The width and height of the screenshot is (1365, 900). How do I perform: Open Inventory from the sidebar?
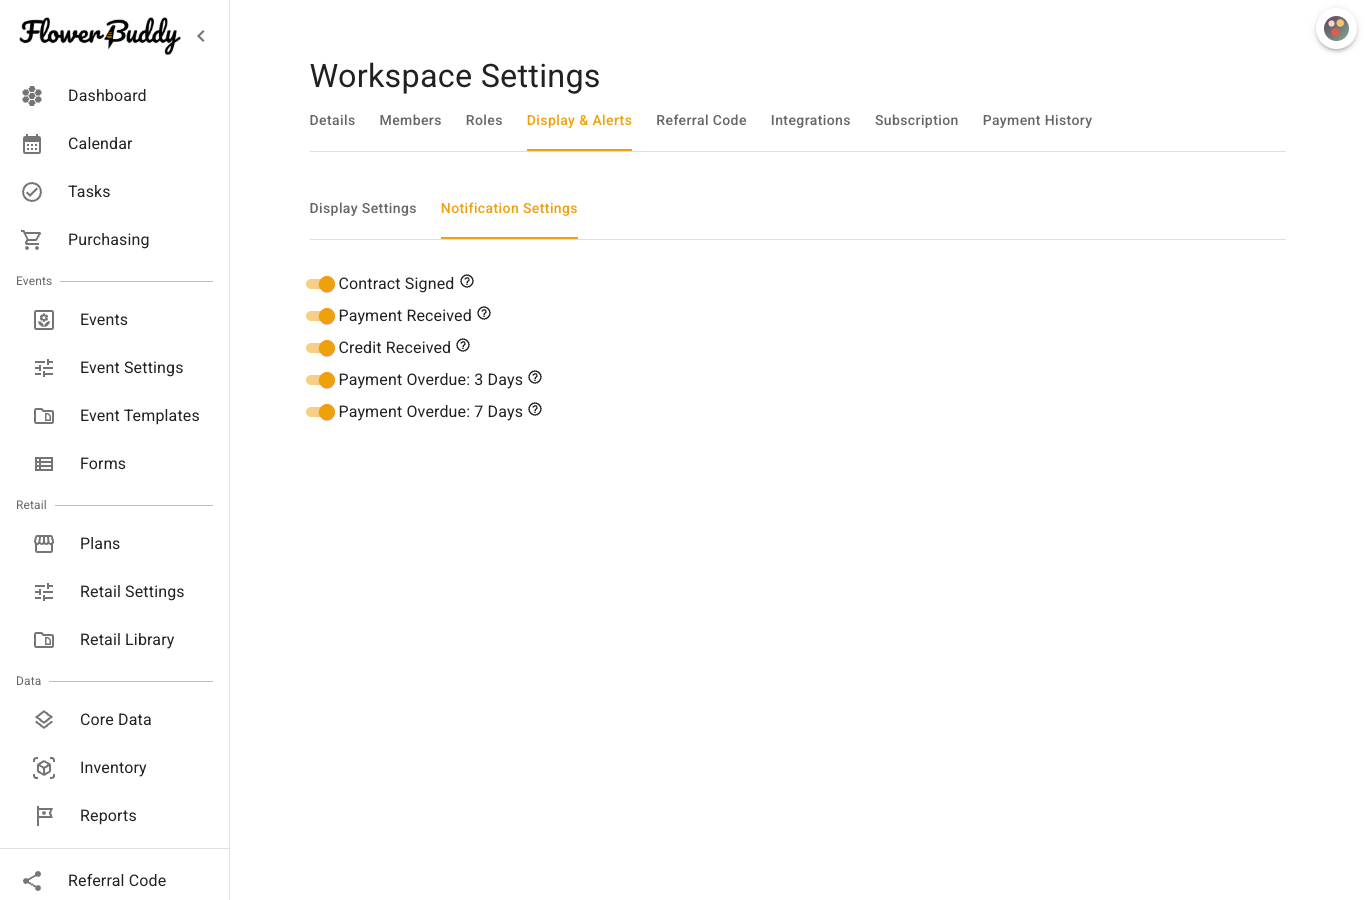tap(115, 768)
